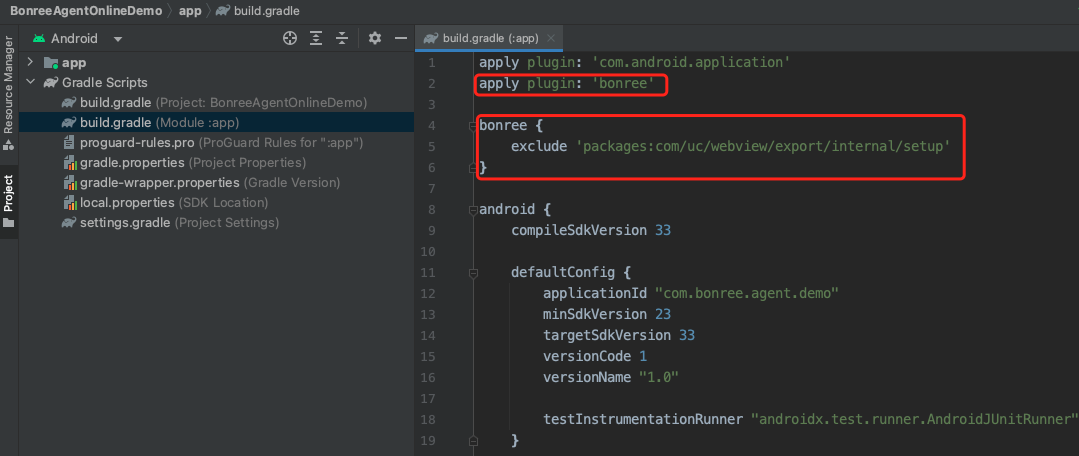Click the BonreeAgentOnlineDemo breadcrumb
Viewport: 1079px width, 456px height.
[x=86, y=10]
